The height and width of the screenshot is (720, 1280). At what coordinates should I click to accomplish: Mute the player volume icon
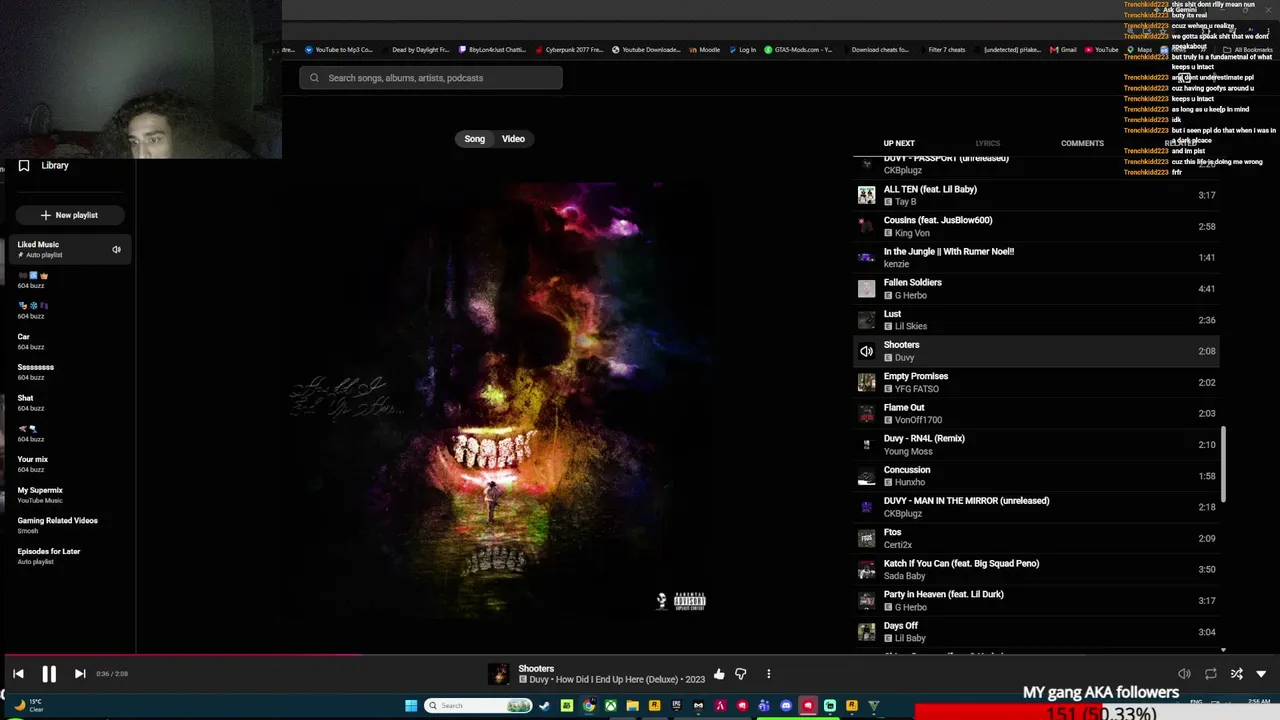[x=1184, y=674]
